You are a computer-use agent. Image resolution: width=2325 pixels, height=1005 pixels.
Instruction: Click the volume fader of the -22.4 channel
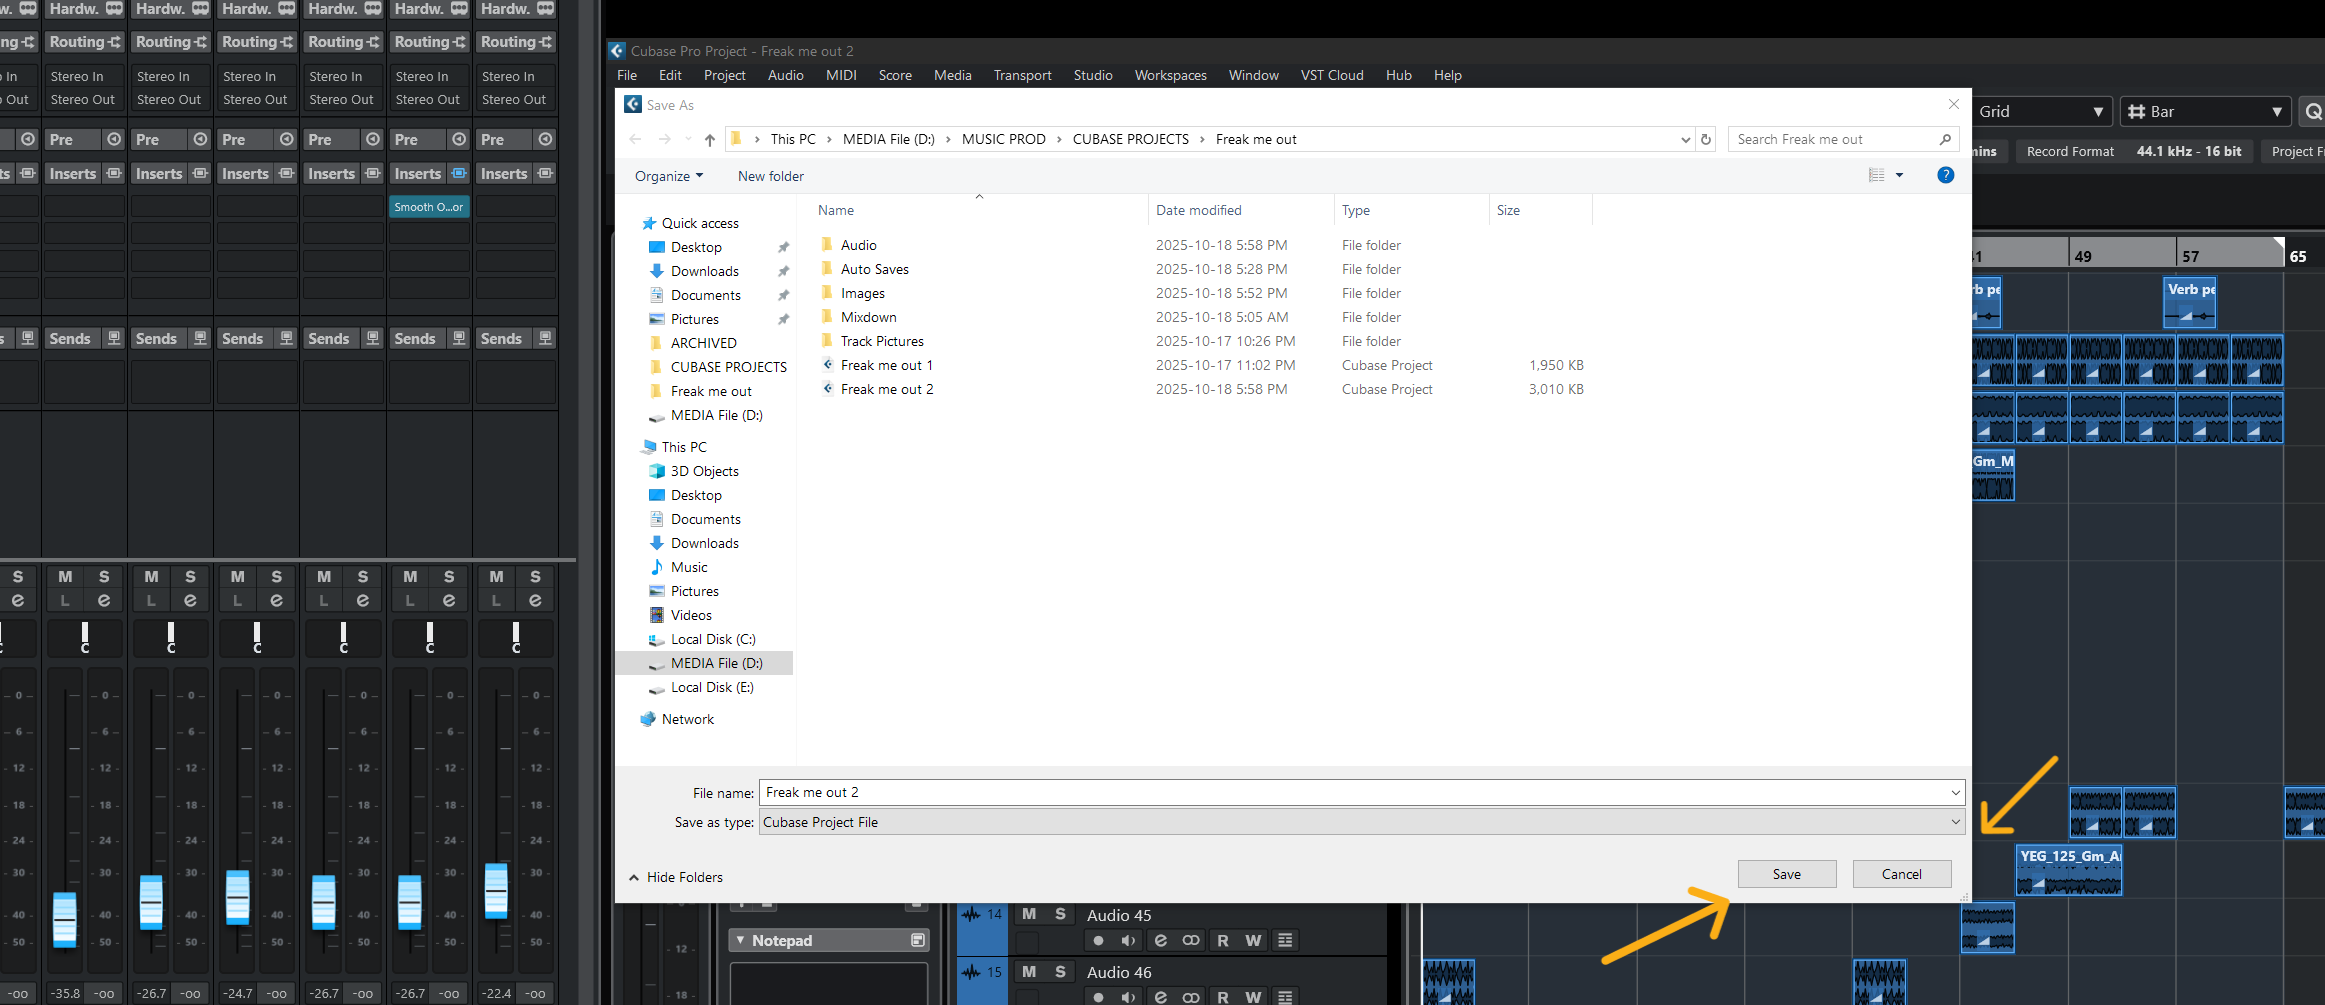[496, 890]
